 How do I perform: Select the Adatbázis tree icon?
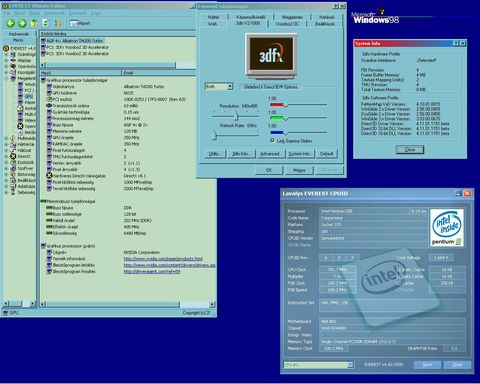coord(13,186)
